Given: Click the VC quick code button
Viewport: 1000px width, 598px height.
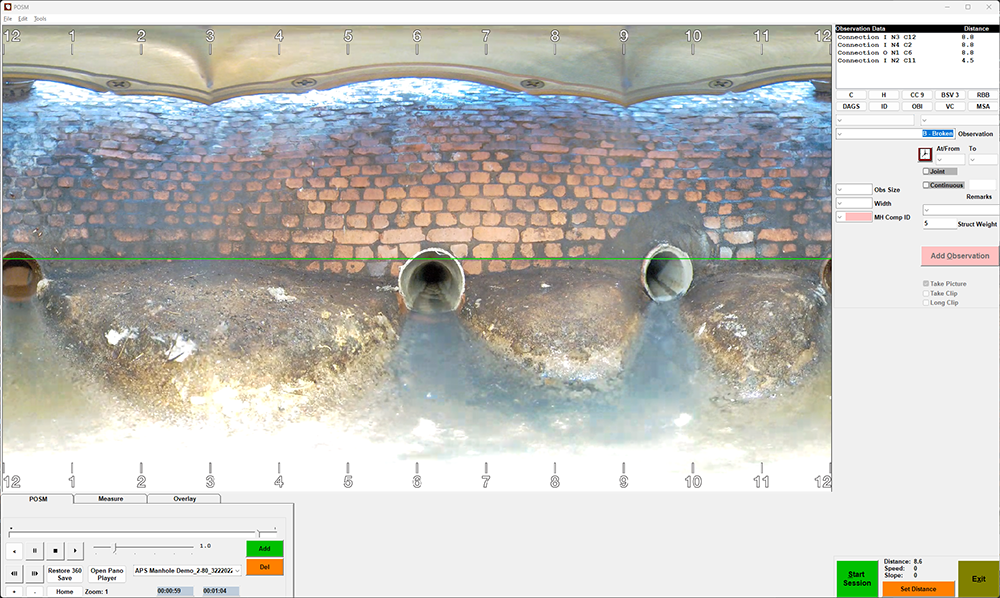Looking at the screenshot, I should click(950, 106).
